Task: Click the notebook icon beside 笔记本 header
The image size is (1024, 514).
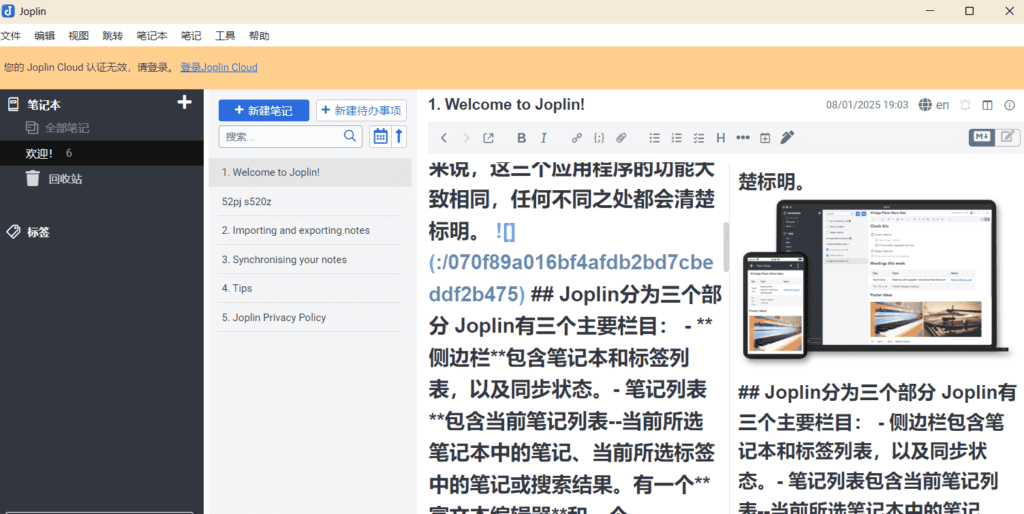Action: click(x=13, y=104)
